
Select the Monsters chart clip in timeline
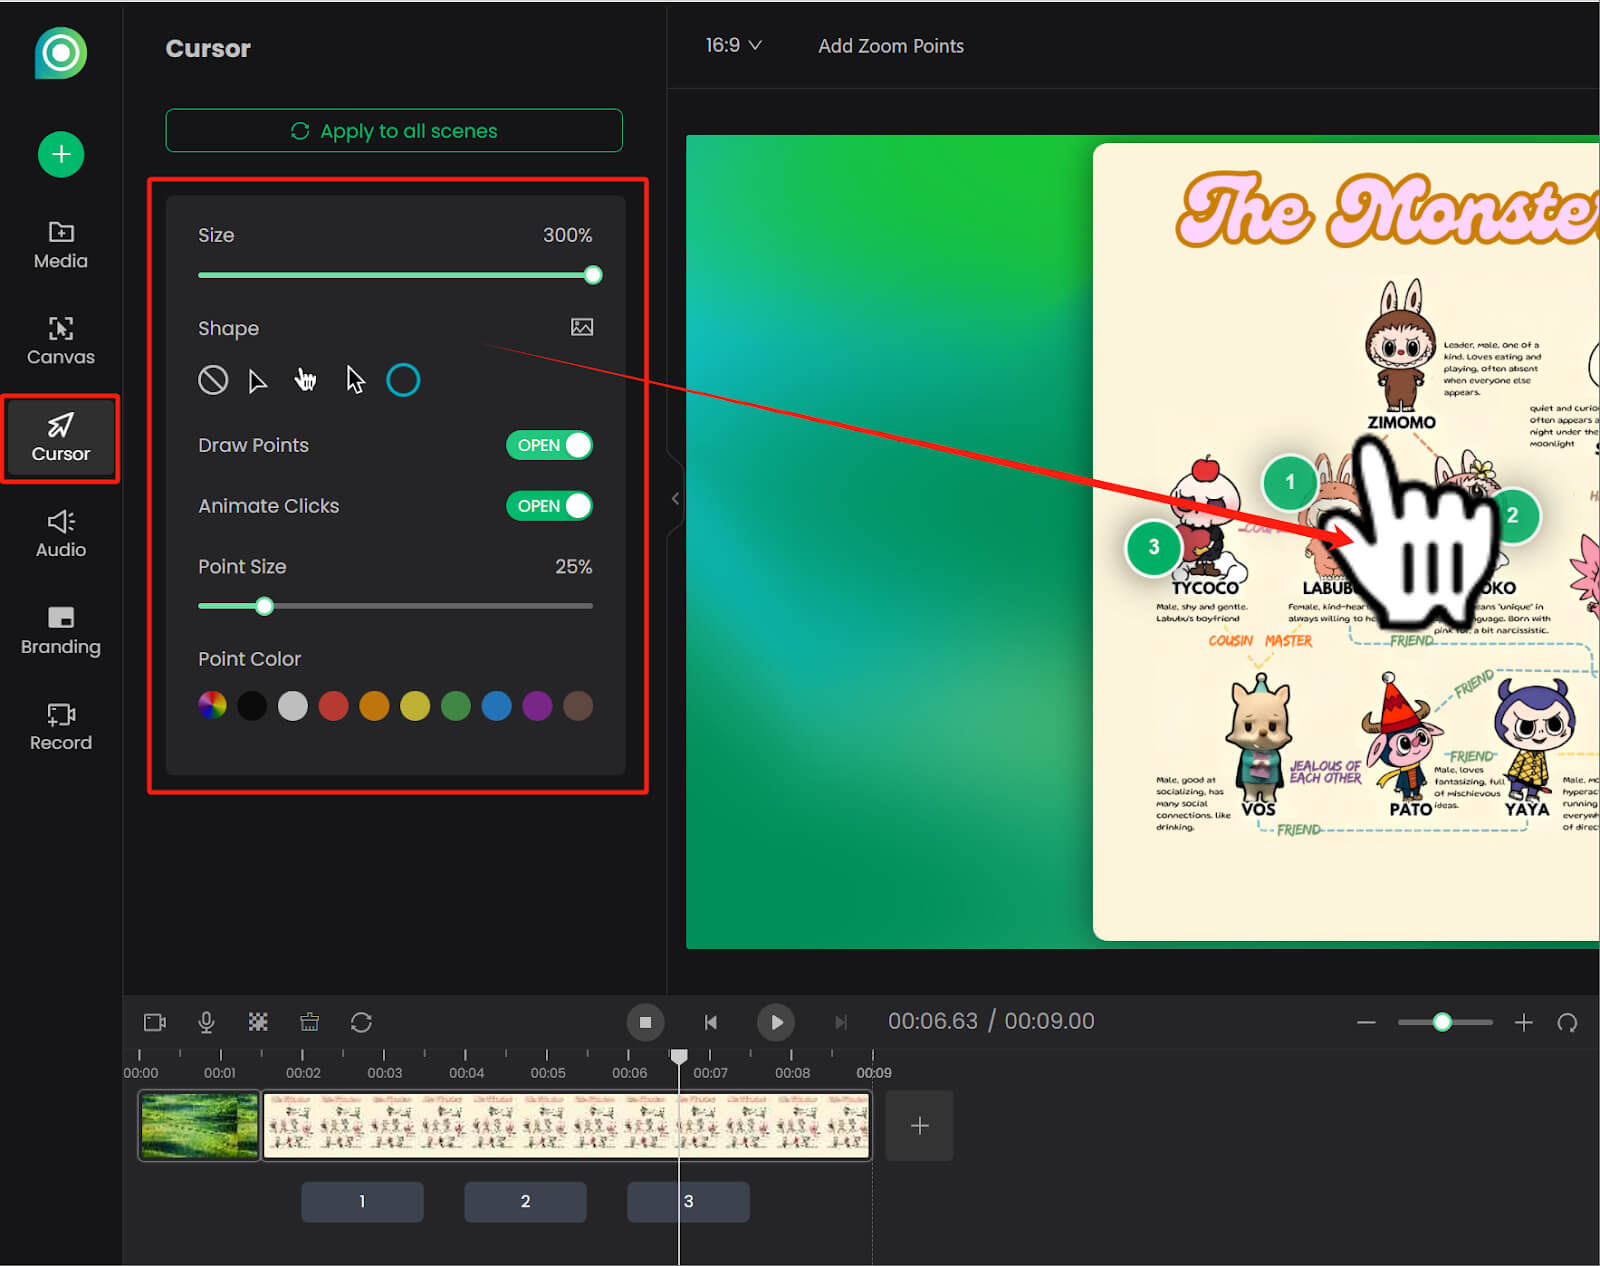point(567,1126)
